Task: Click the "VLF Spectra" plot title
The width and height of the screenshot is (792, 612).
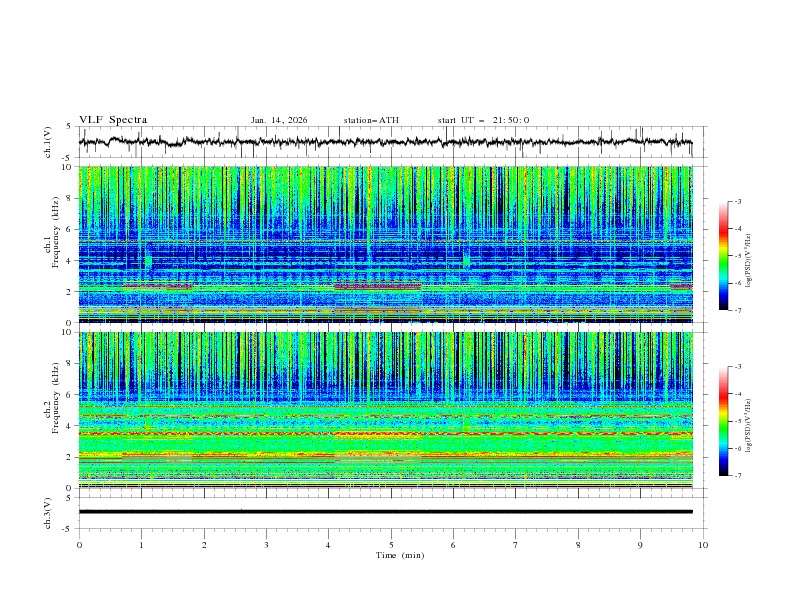Action: click(113, 120)
